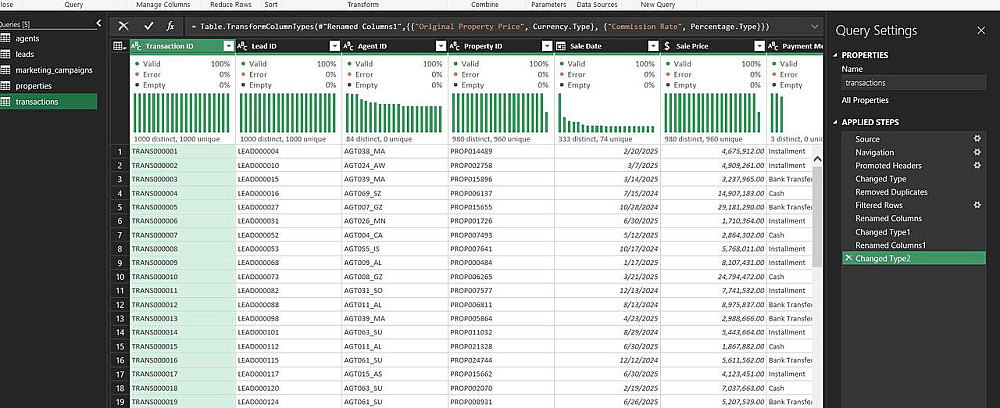Viewport: 1000px width, 408px height.
Task: Click the fx formula icon
Action: pyautogui.click(x=170, y=26)
